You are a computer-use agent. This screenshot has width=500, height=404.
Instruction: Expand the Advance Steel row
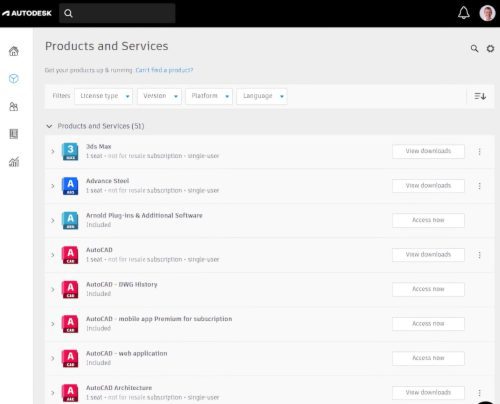(52, 186)
